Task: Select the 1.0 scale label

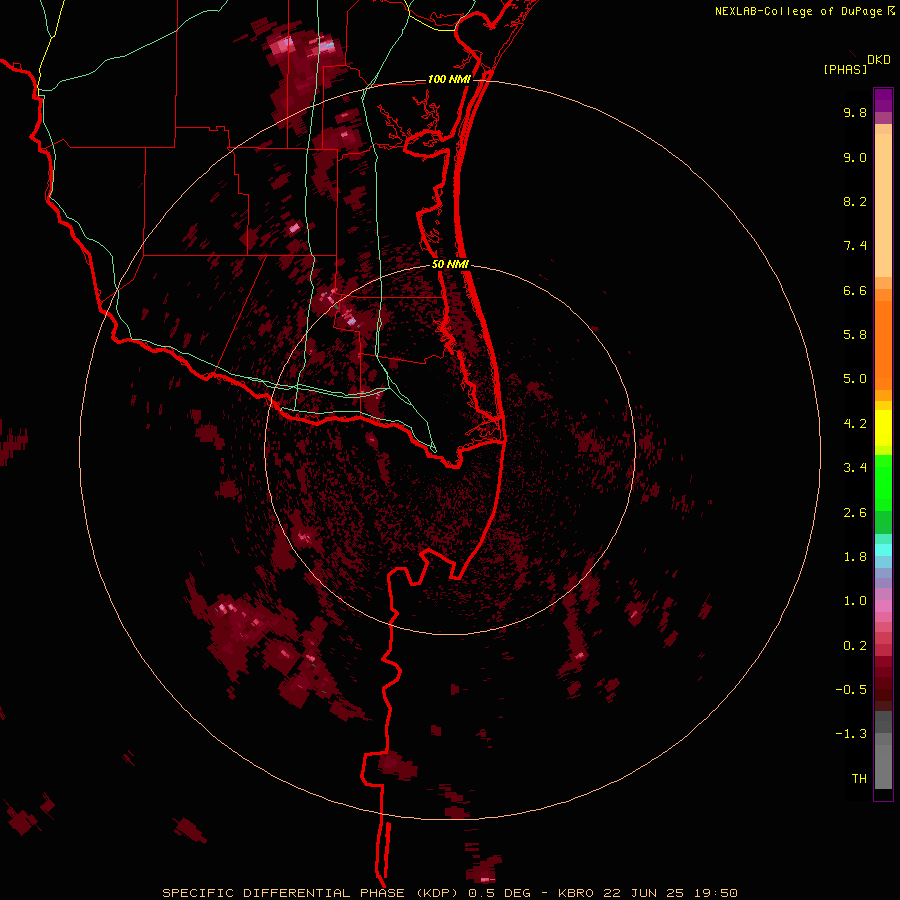Action: pyautogui.click(x=855, y=601)
